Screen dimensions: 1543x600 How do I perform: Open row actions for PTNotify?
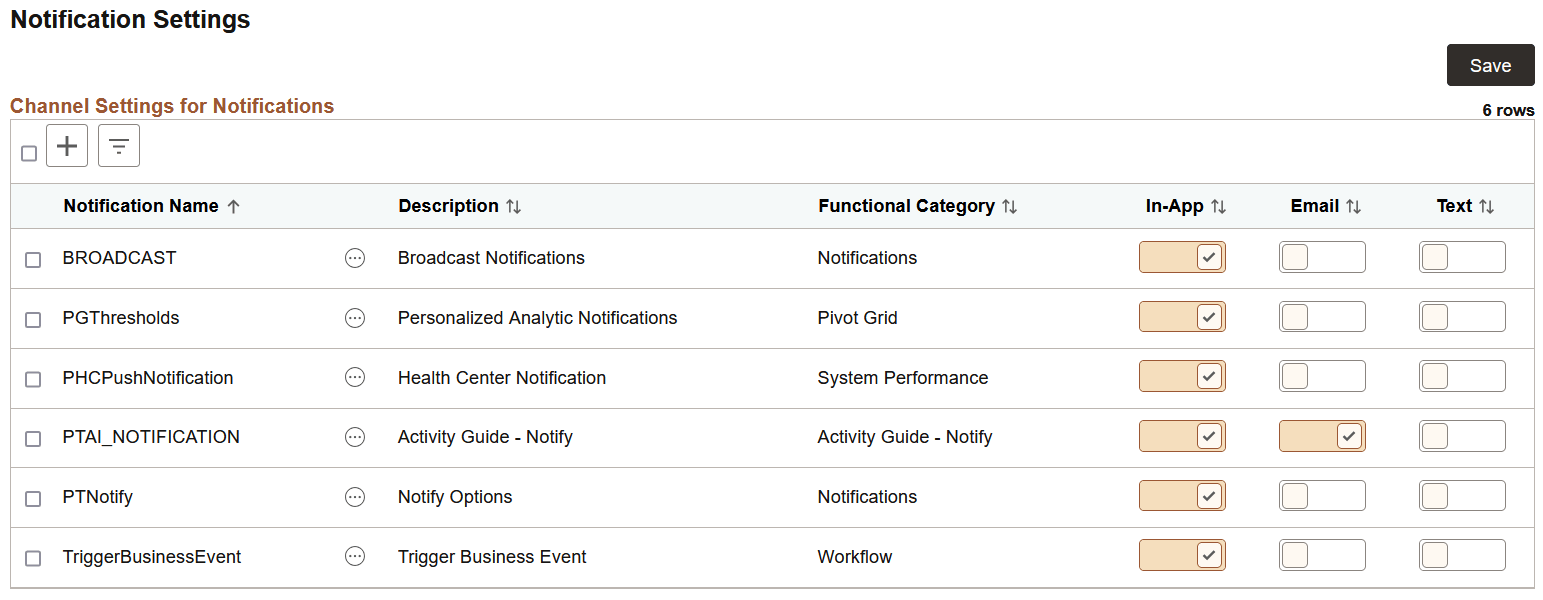click(x=355, y=497)
